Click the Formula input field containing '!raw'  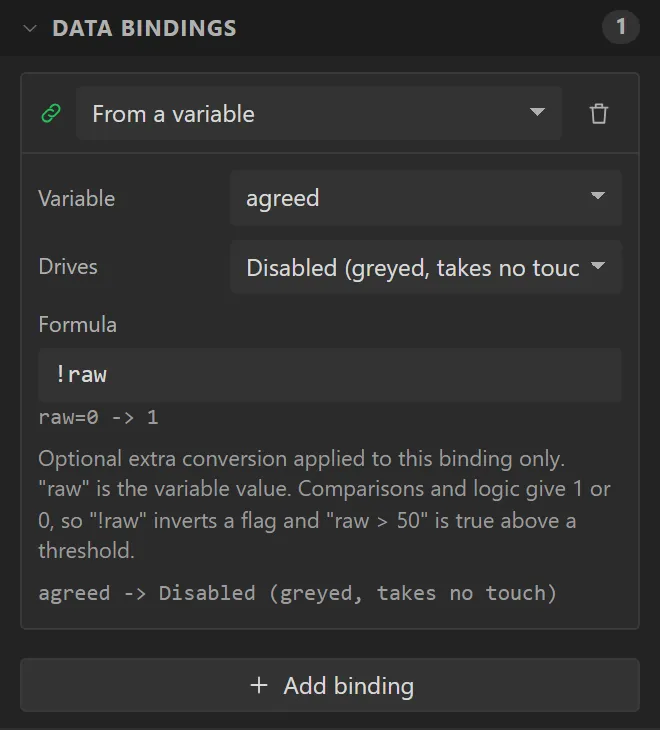330,375
